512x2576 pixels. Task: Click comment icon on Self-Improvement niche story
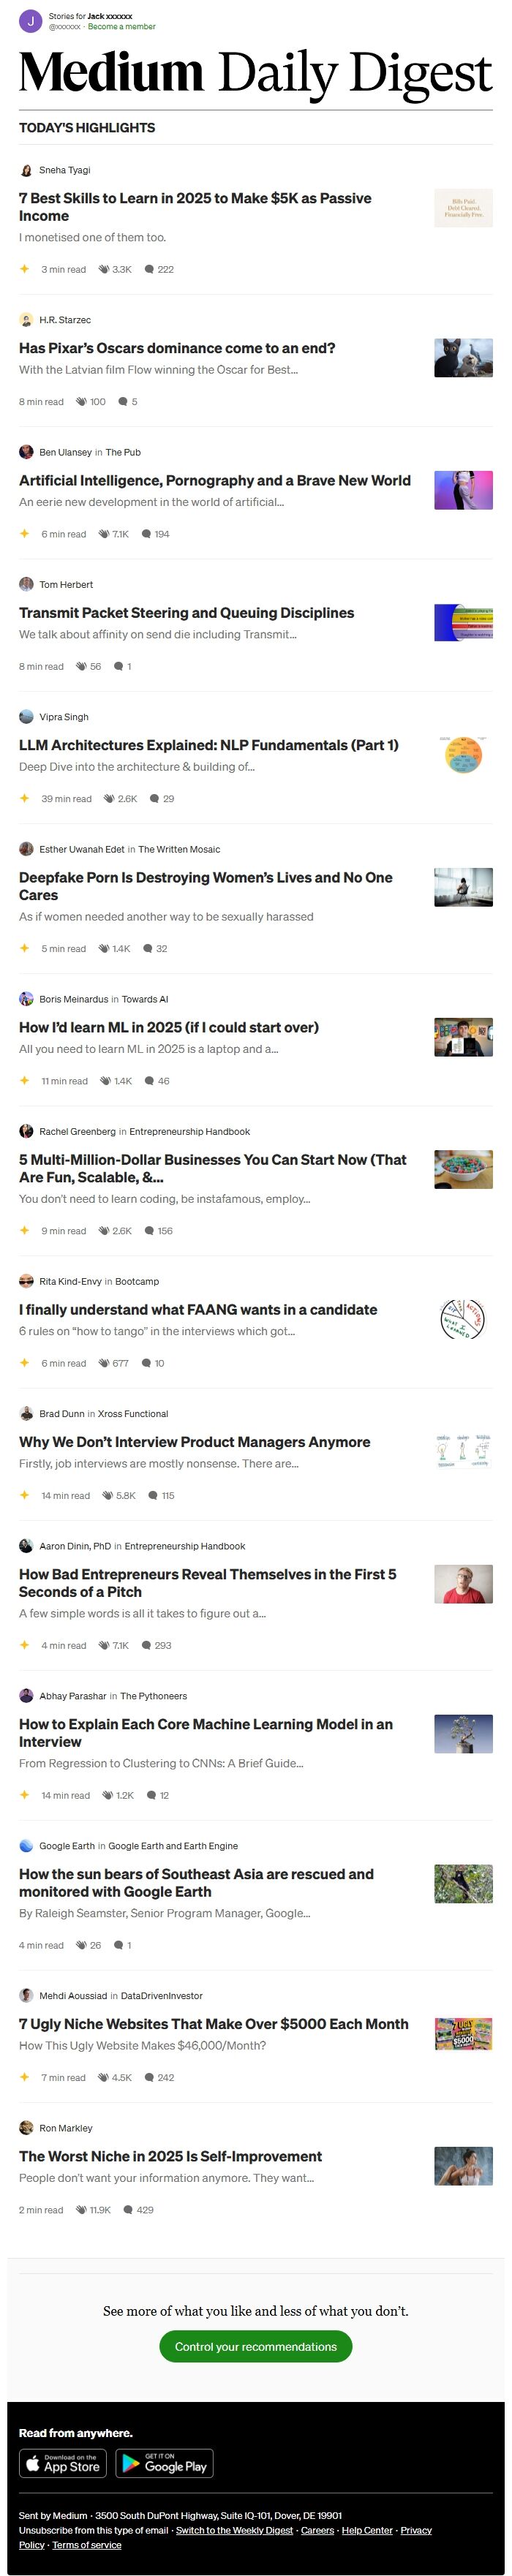128,2210
